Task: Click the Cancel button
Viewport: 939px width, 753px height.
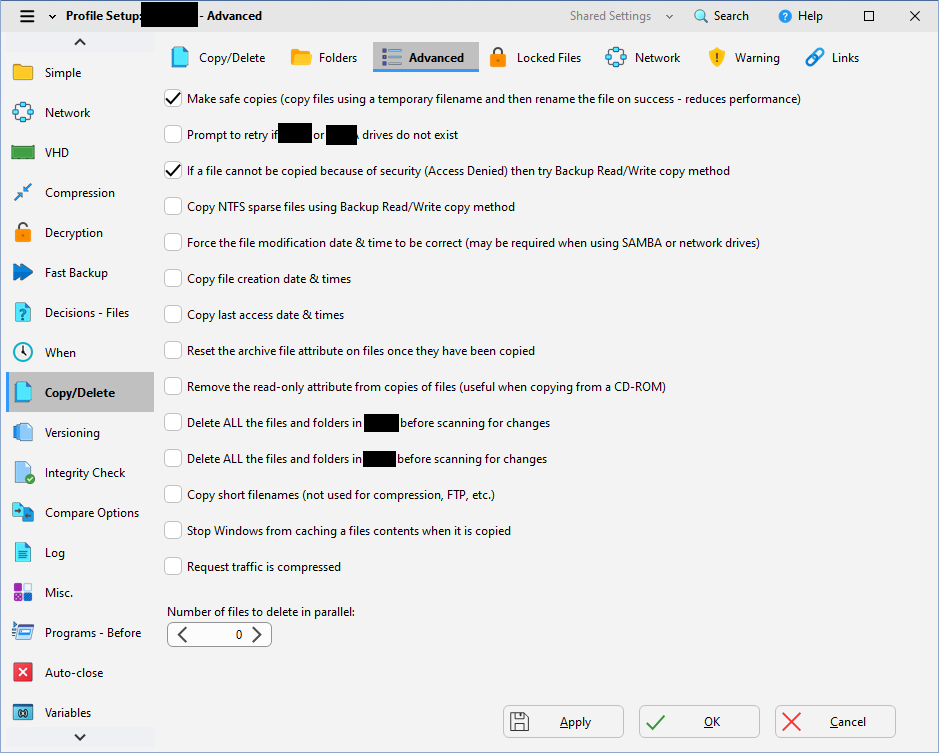Action: coord(835,722)
